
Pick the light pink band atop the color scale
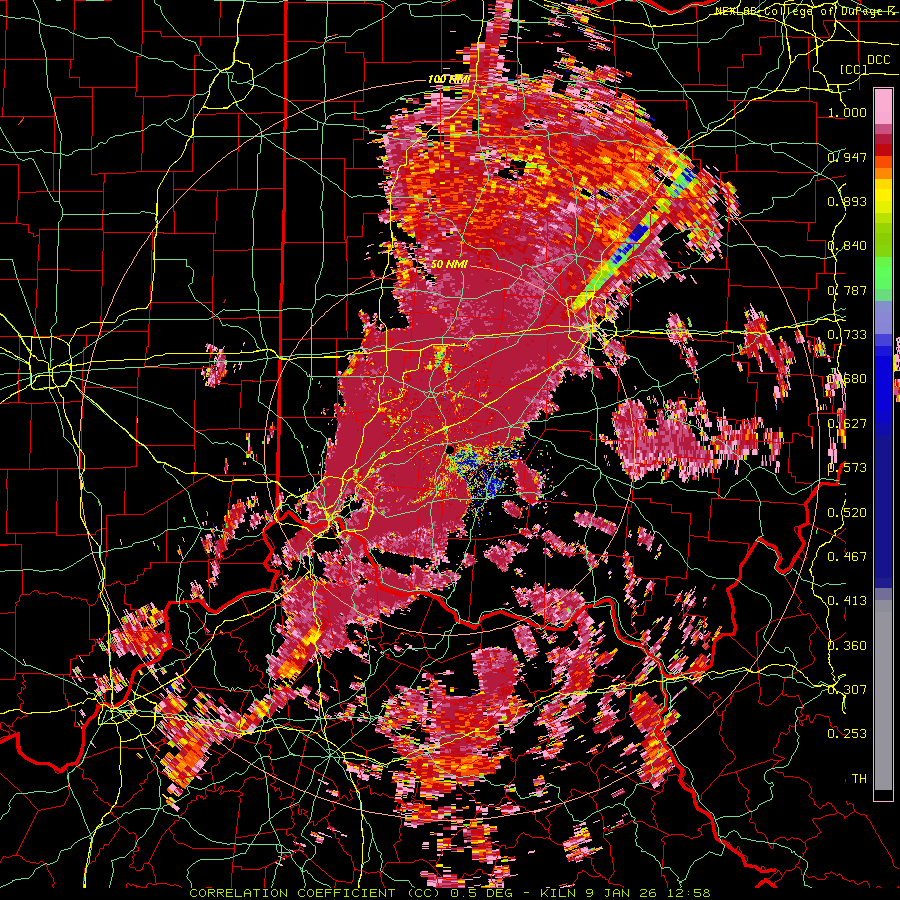[x=883, y=106]
